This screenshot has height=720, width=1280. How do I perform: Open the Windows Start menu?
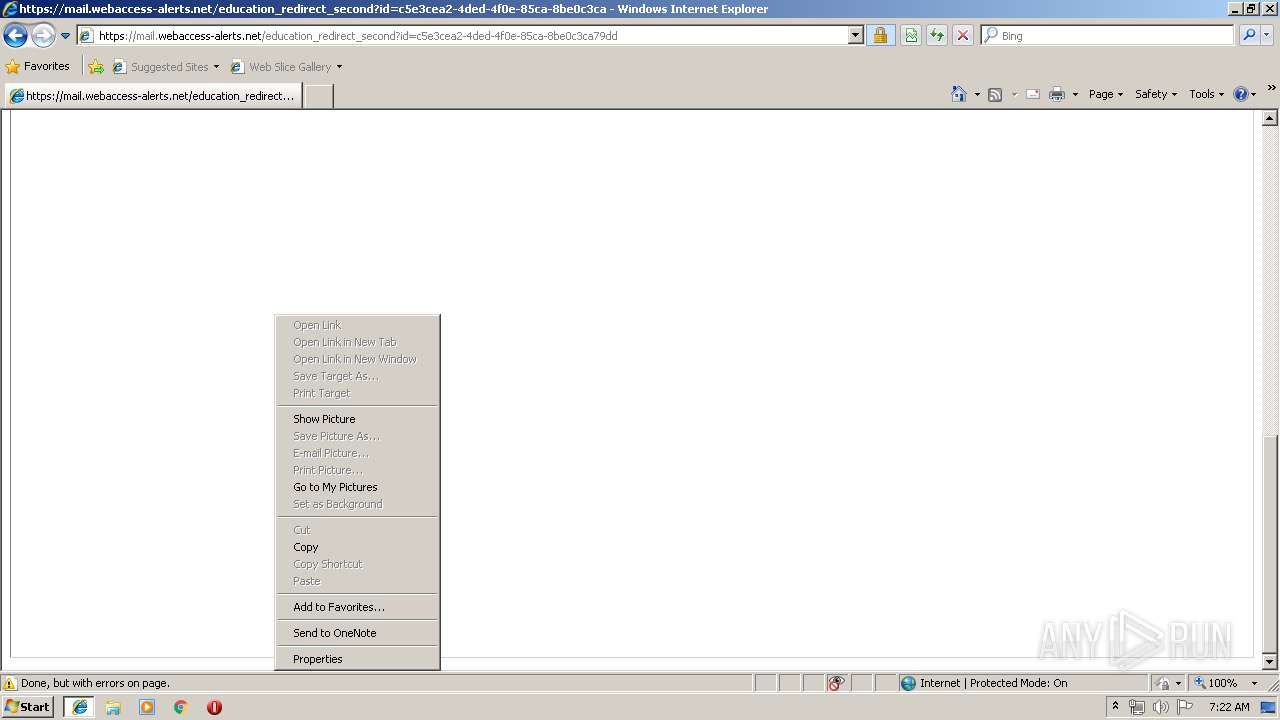pyautogui.click(x=27, y=707)
